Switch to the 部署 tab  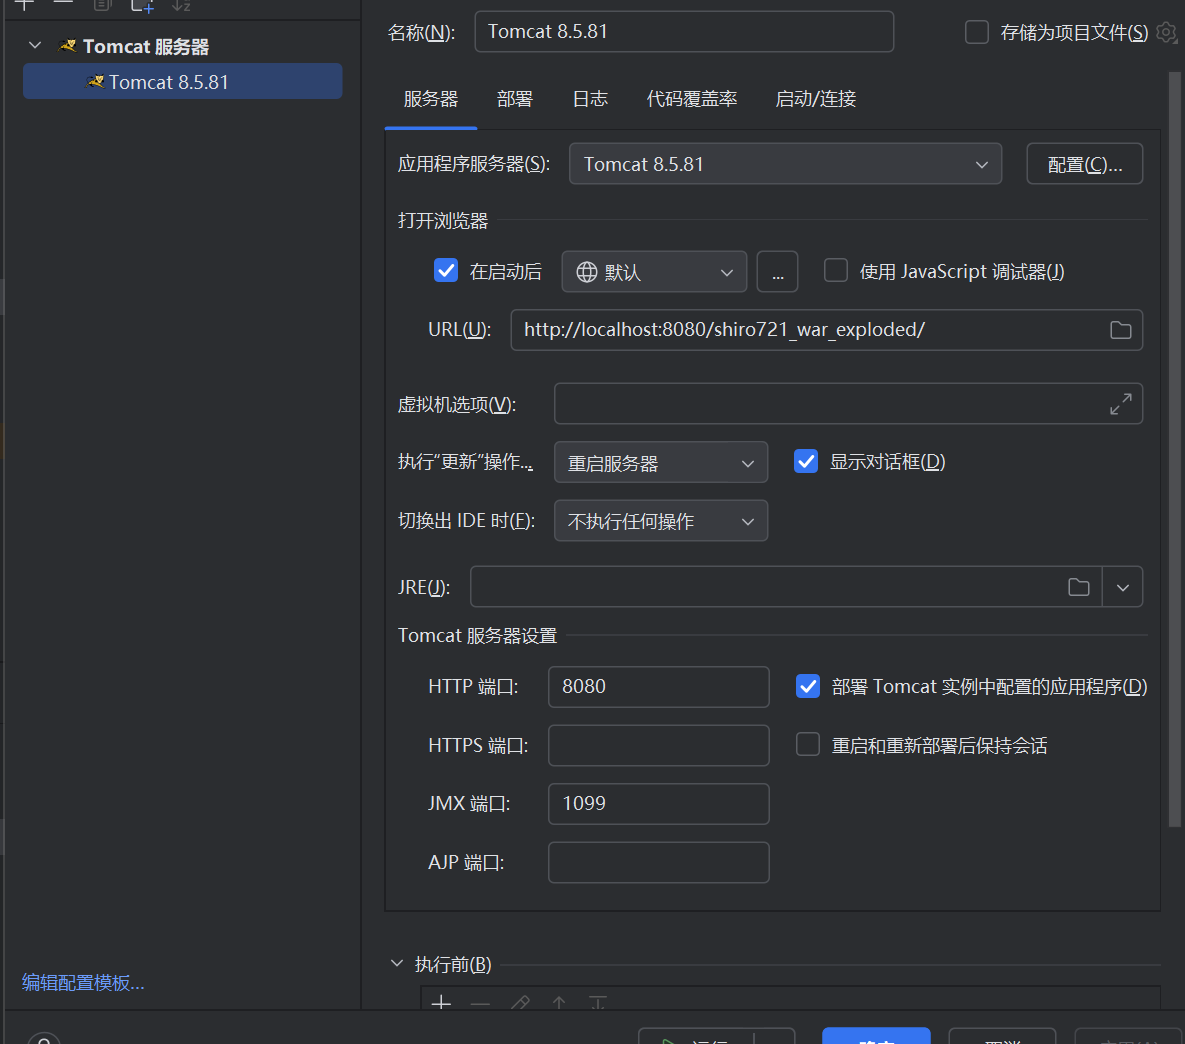[x=514, y=99]
